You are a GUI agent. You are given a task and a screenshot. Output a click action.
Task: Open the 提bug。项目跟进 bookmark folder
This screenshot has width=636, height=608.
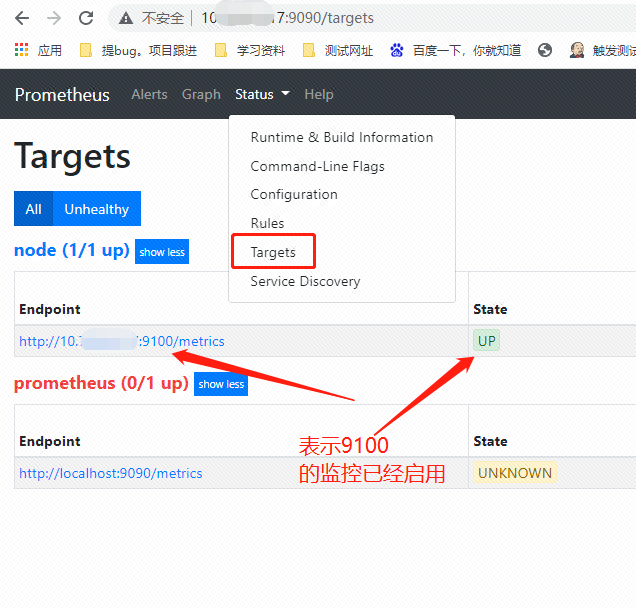click(x=138, y=51)
